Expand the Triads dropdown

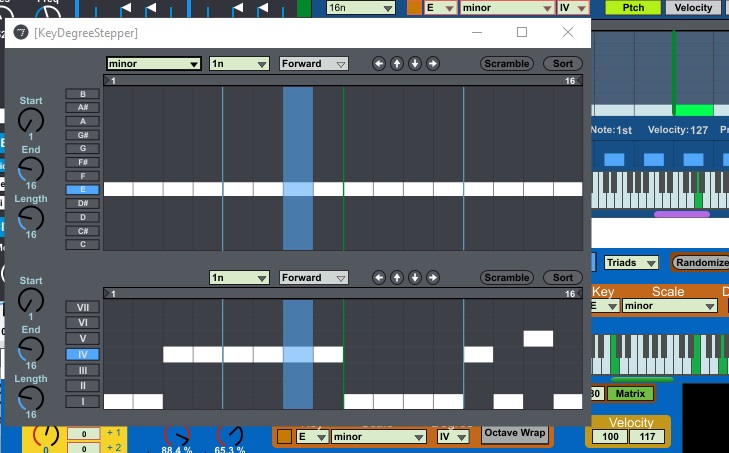(x=631, y=263)
